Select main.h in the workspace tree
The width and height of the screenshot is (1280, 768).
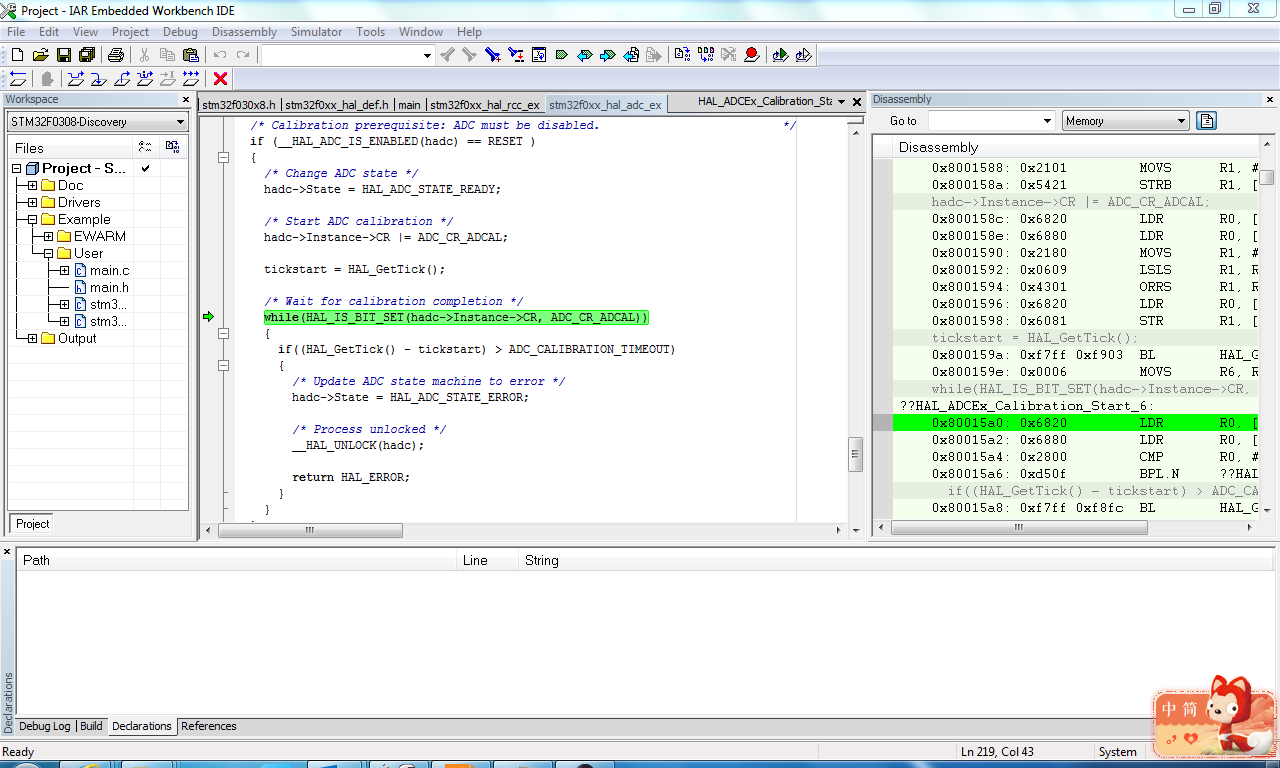pos(109,288)
